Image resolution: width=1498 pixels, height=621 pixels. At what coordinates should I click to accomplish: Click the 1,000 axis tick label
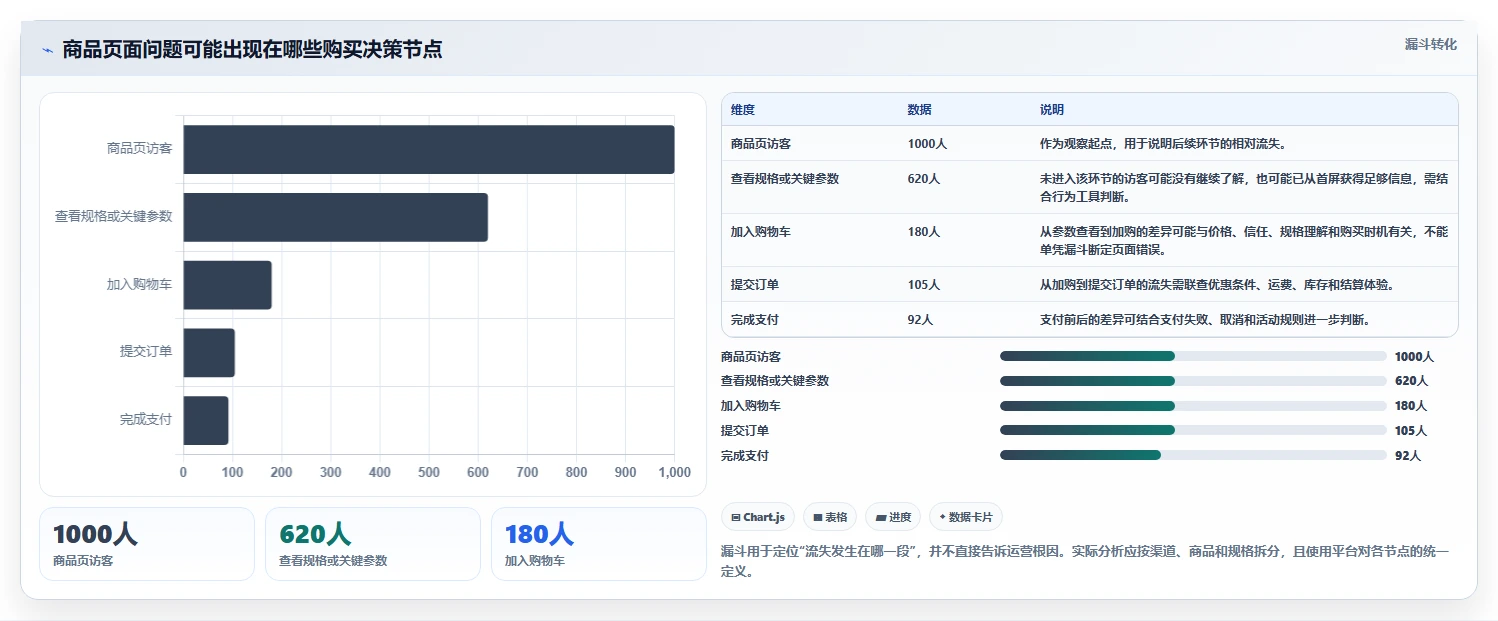(x=674, y=472)
